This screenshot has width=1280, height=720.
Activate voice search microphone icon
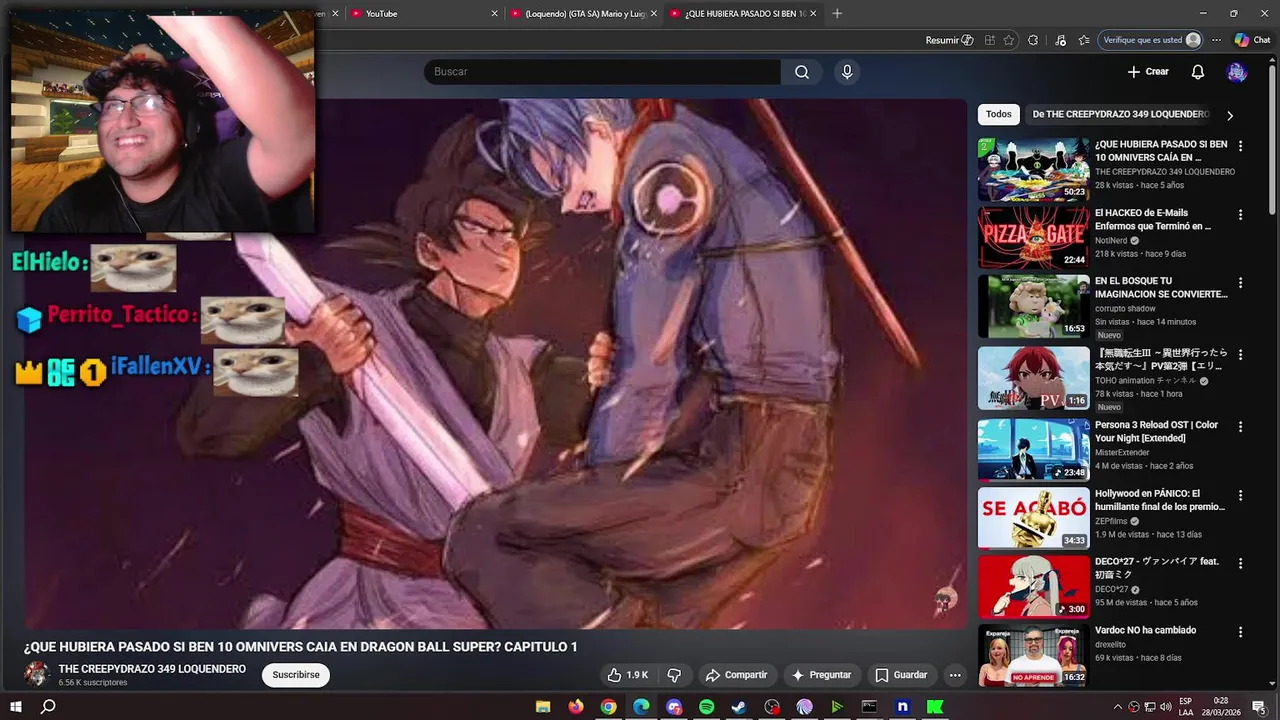[x=847, y=72]
